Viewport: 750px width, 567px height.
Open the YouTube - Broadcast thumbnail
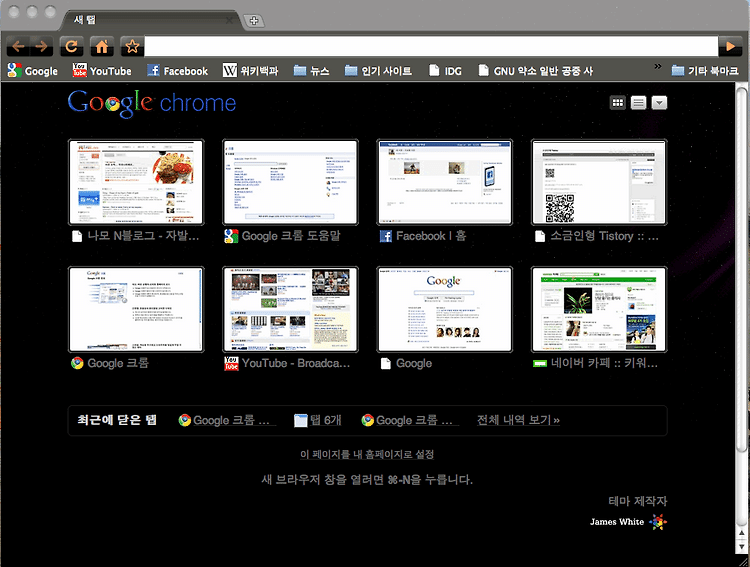[x=290, y=310]
